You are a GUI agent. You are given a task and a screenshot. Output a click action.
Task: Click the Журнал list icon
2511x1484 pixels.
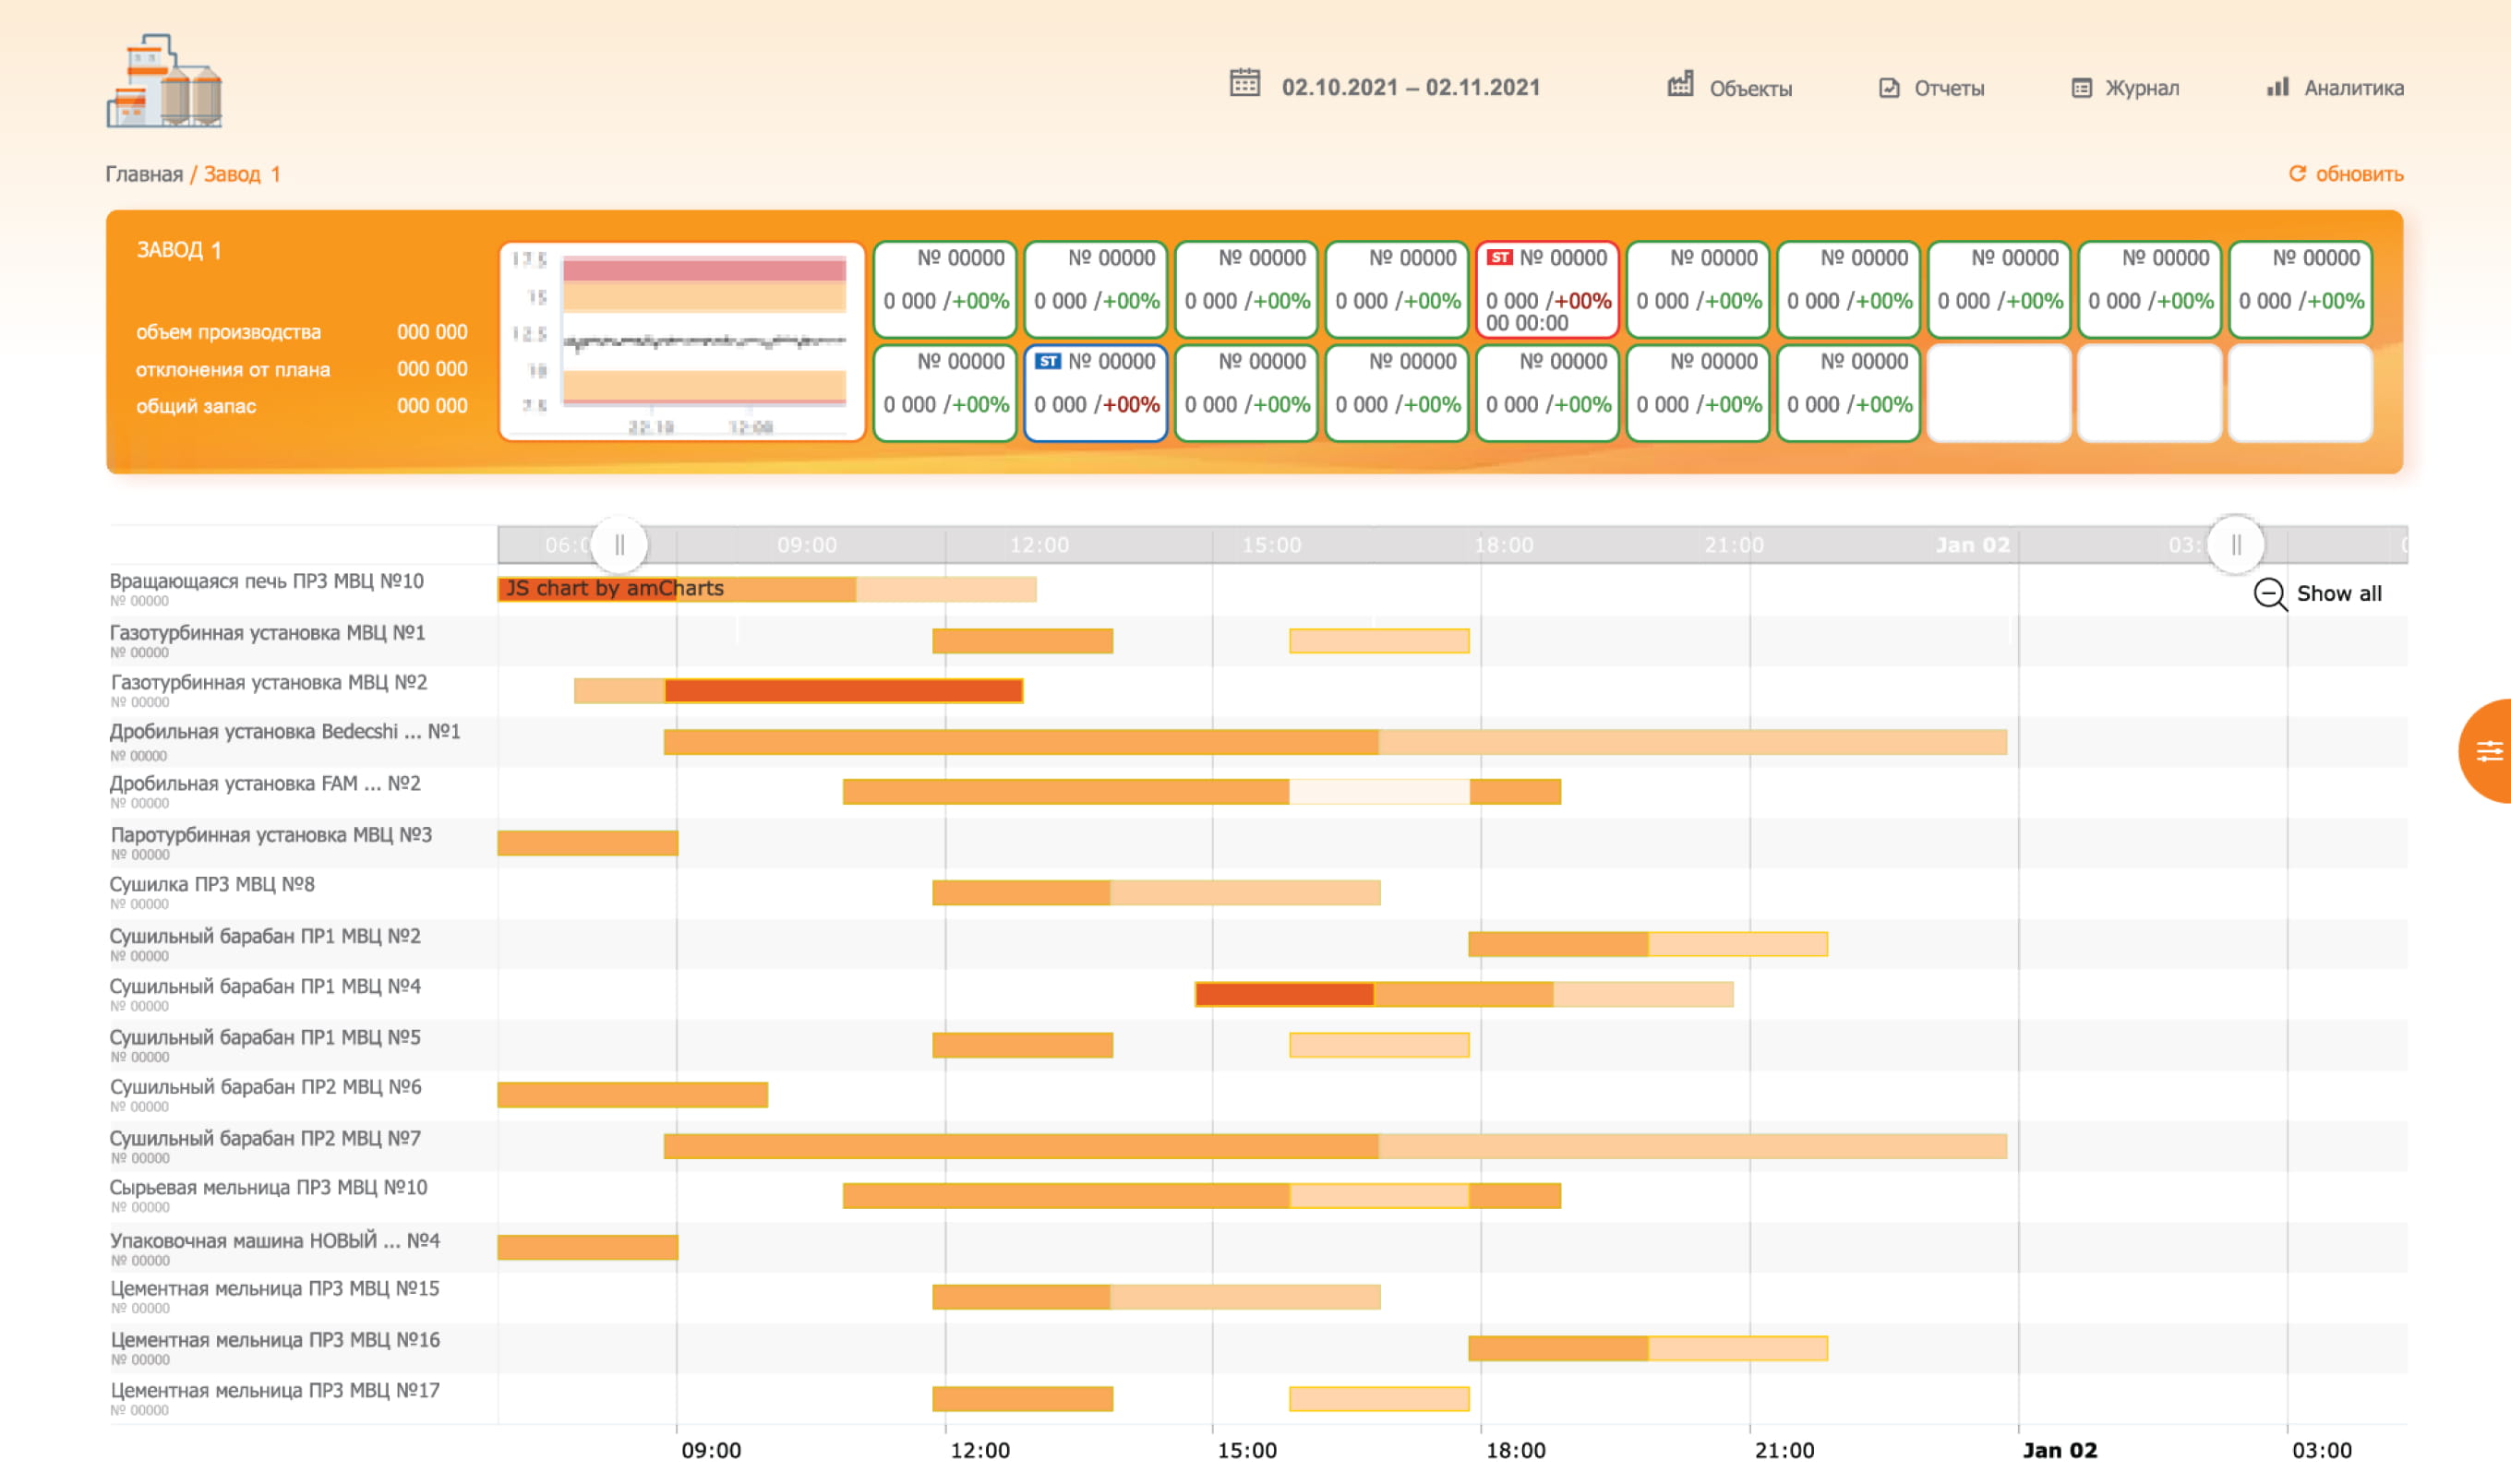(x=2081, y=88)
